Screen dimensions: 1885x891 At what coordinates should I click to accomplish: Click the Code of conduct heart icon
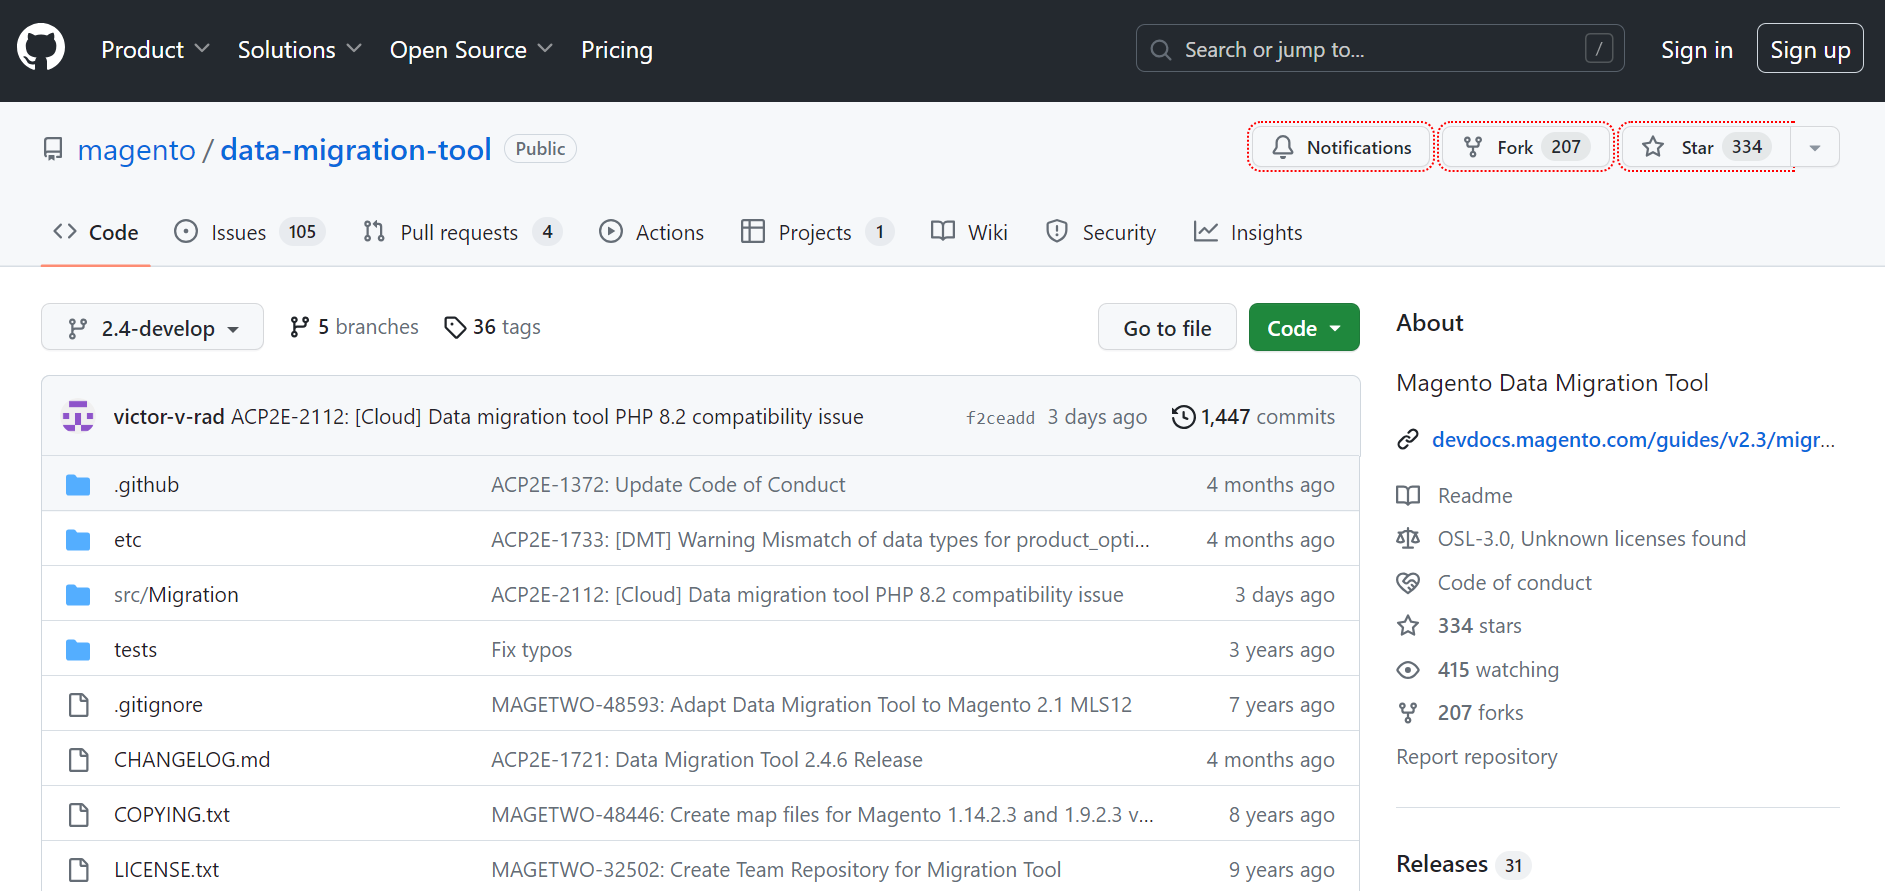(1408, 582)
